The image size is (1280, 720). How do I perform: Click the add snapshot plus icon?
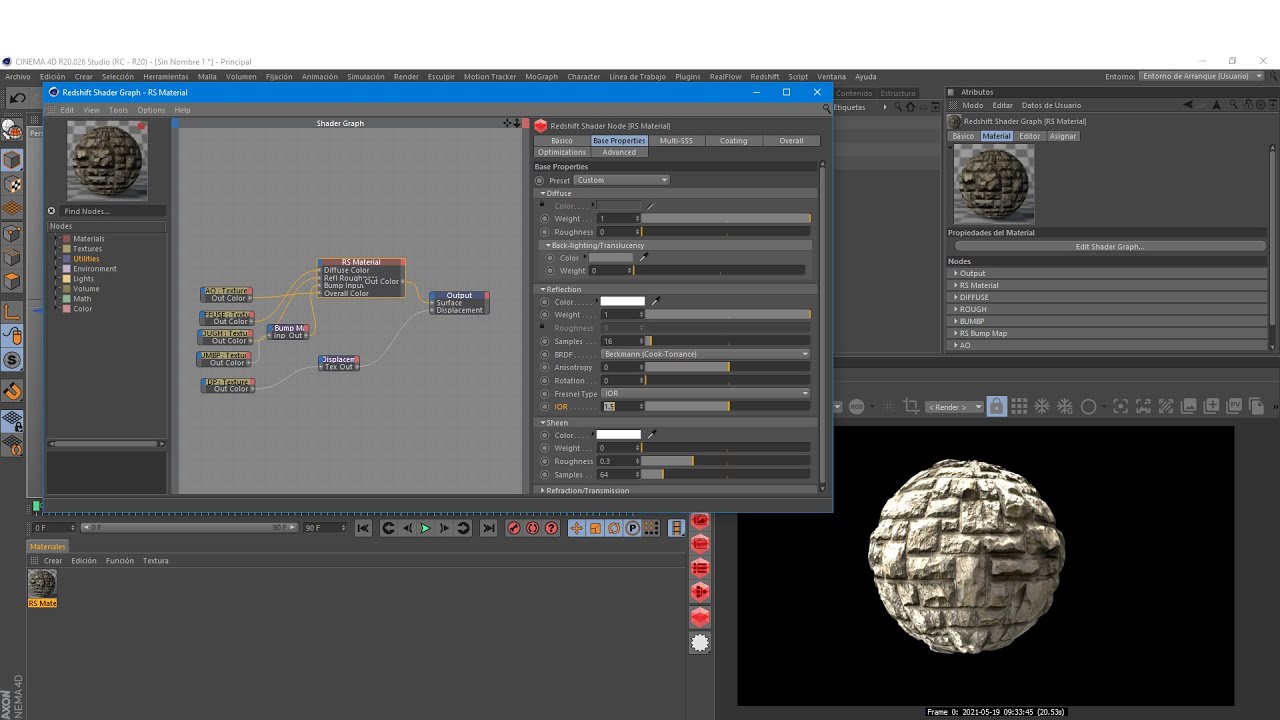(1212, 406)
